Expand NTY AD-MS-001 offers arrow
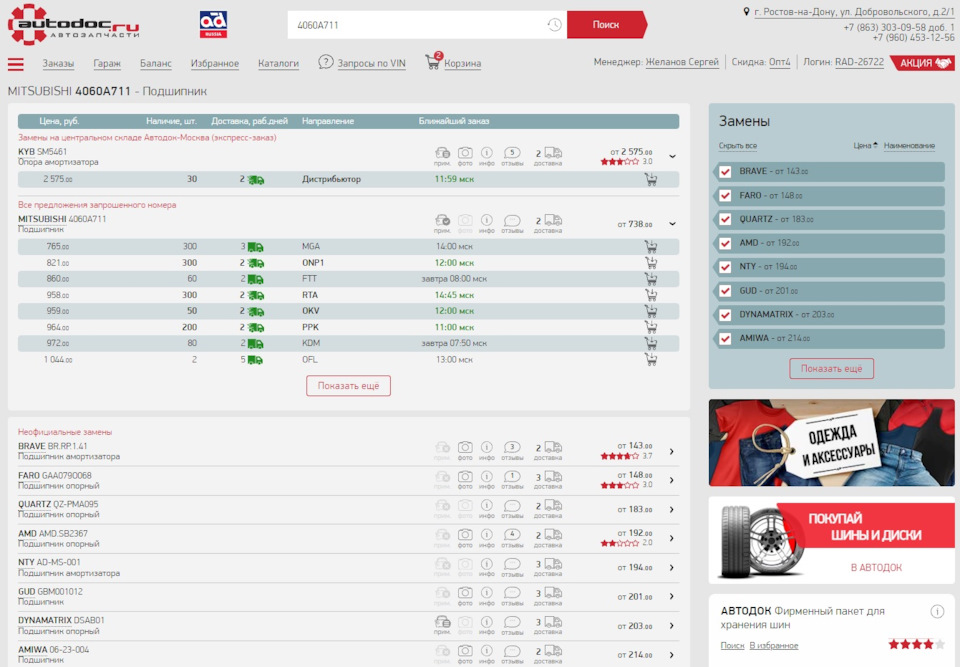The width and height of the screenshot is (960, 667). pos(672,568)
